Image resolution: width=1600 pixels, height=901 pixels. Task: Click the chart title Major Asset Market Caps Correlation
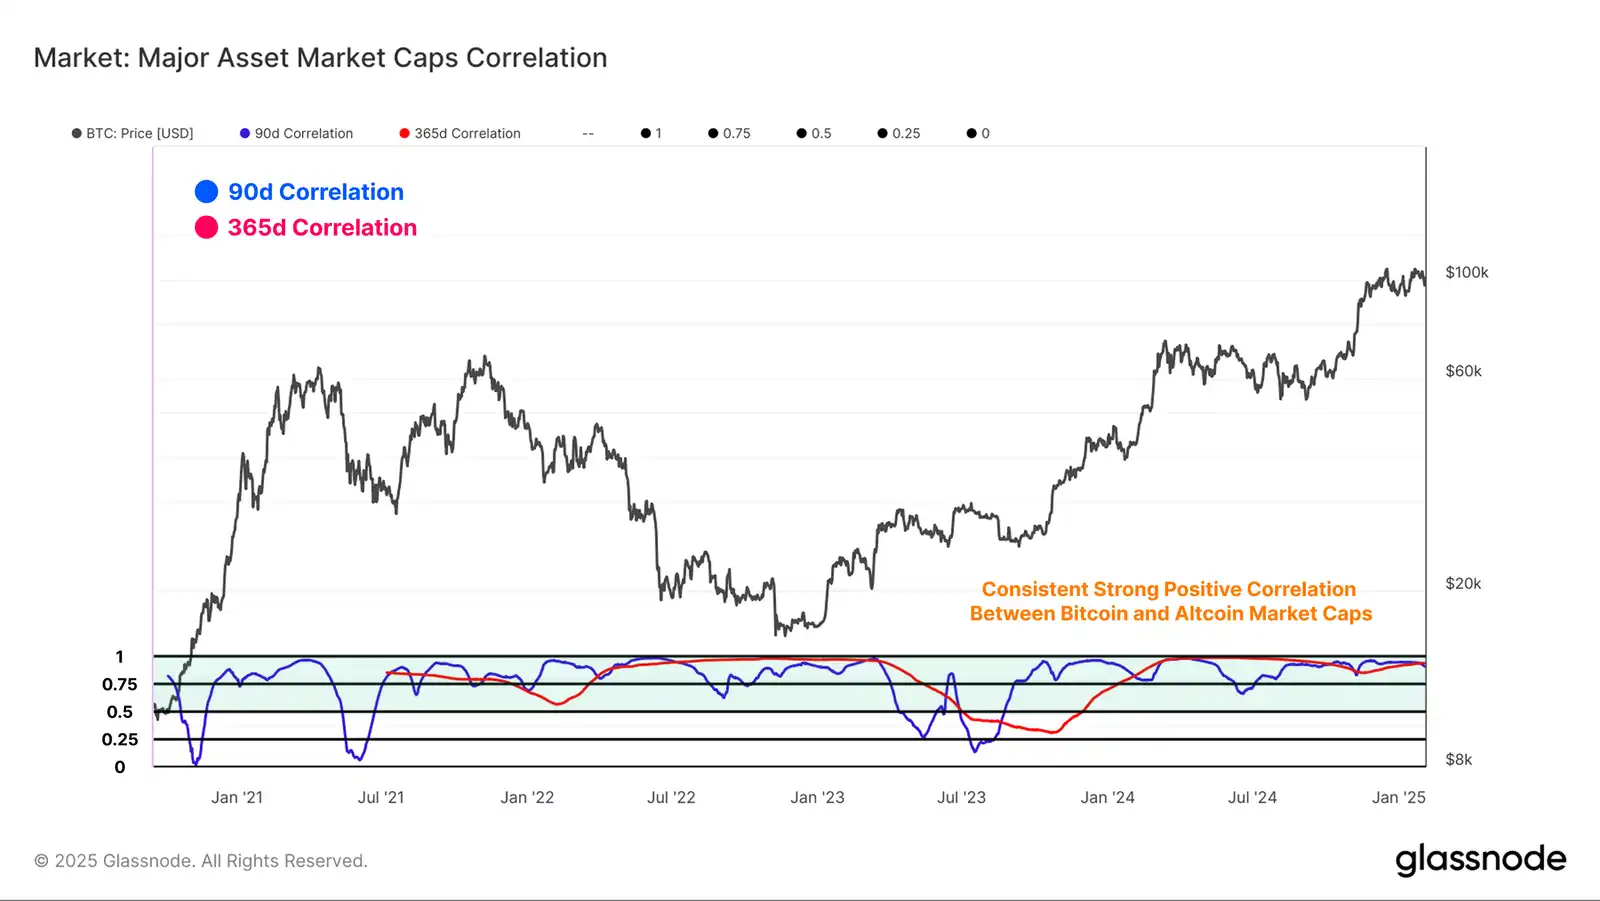pos(320,58)
